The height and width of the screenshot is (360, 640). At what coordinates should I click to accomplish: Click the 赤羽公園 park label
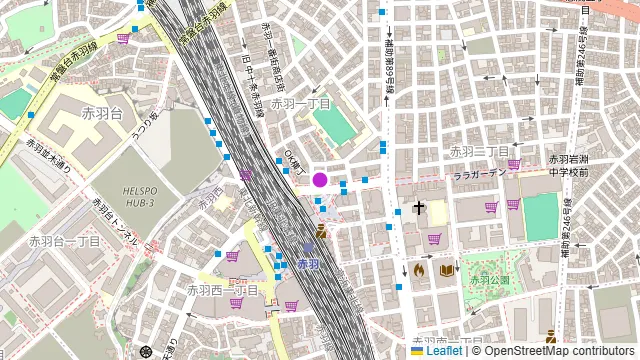490,280
